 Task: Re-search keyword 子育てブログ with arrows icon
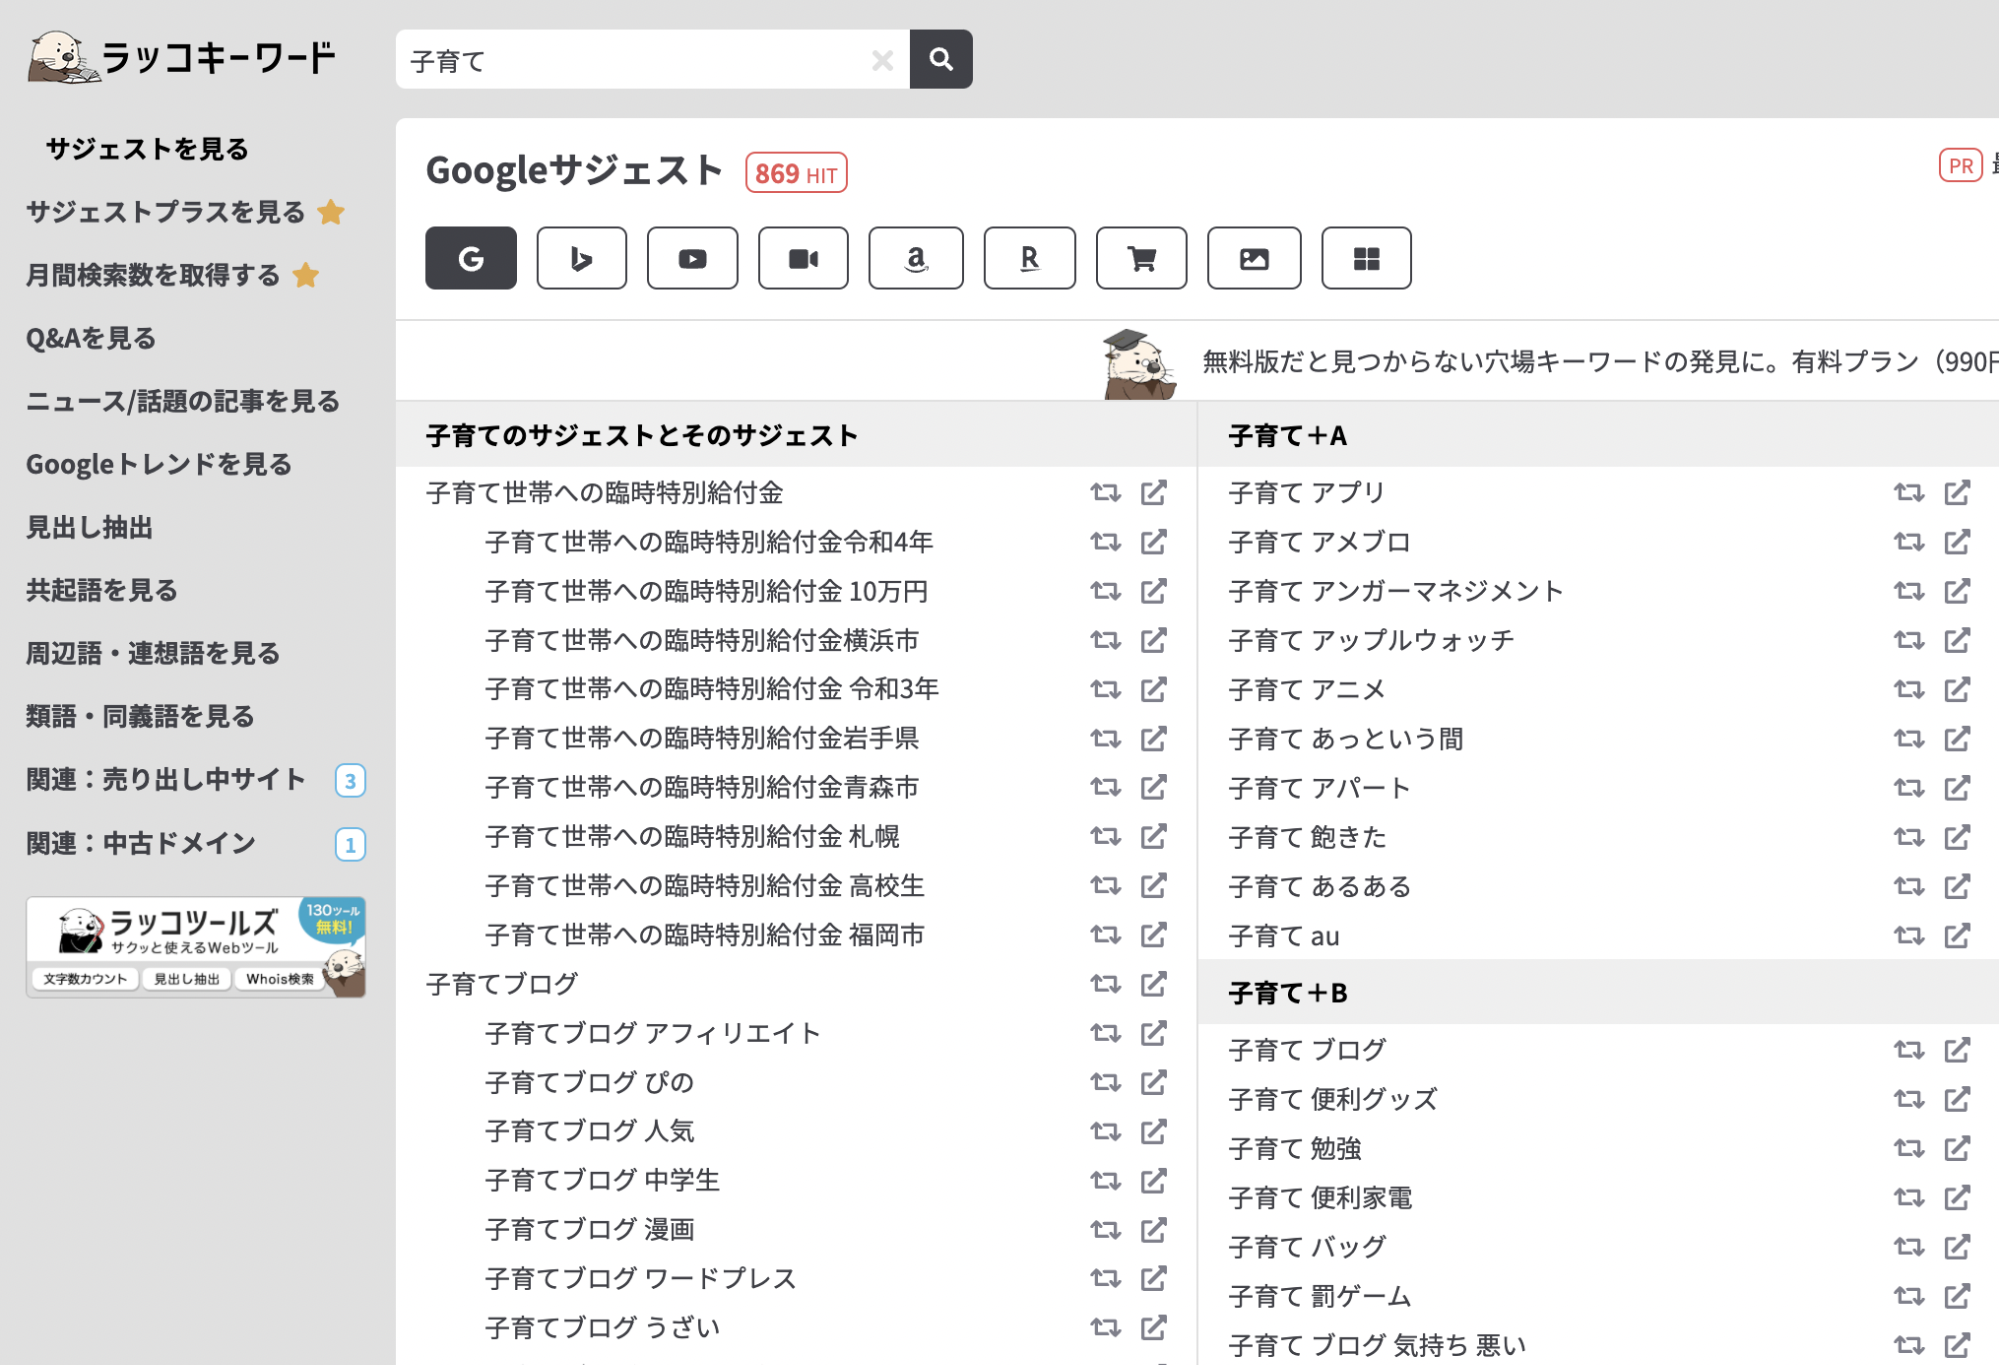coord(1105,984)
